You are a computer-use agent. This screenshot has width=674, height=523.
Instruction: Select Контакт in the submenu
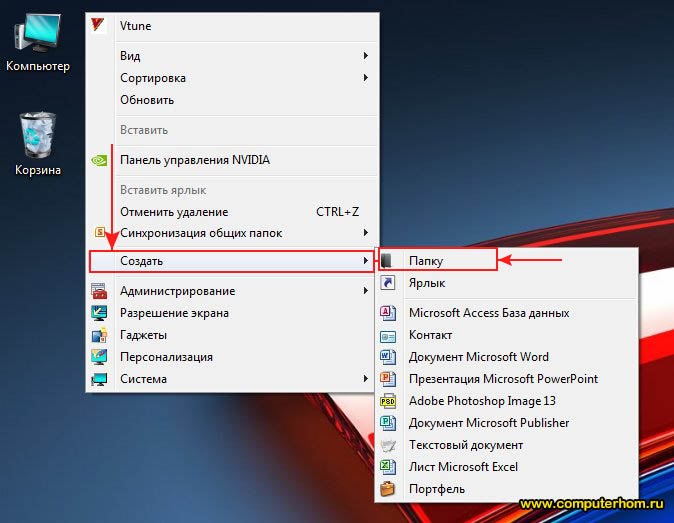tap(506, 335)
